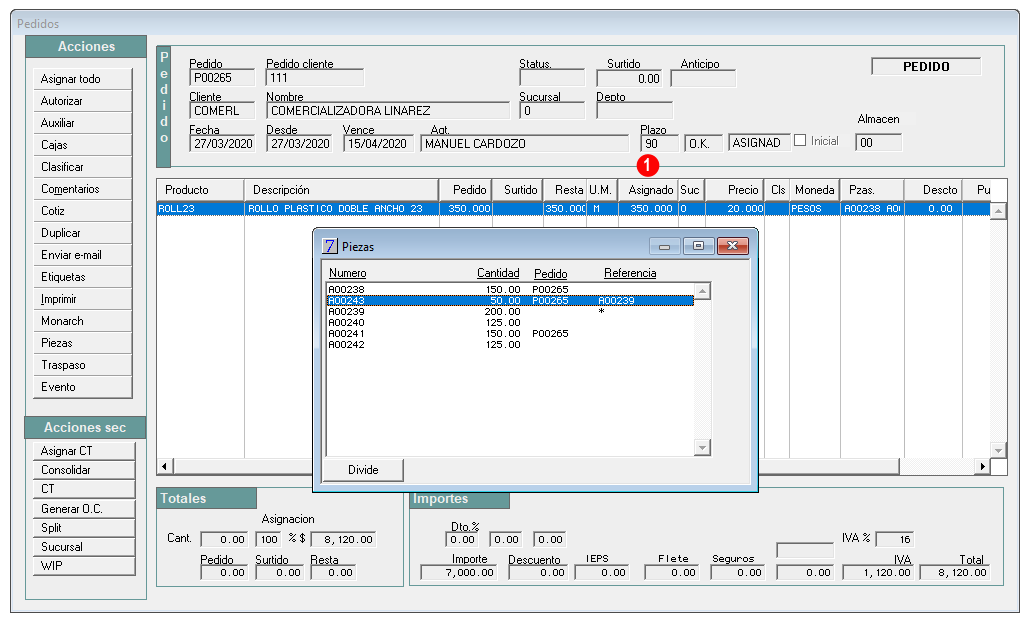Click right arrow of horizontal scrollbar
Screen dimensions: 1029x621
[982, 466]
